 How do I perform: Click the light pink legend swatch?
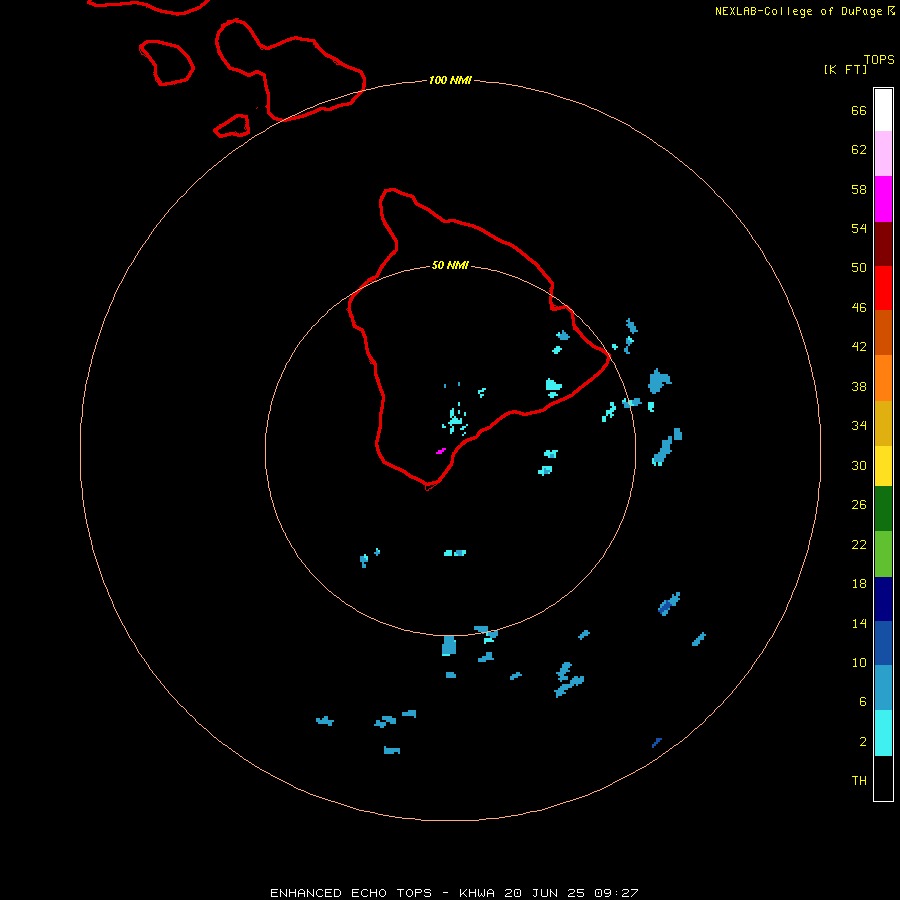883,153
